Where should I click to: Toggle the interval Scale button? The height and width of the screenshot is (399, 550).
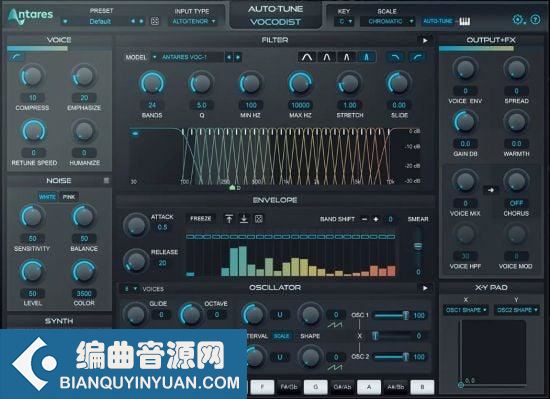pos(281,336)
